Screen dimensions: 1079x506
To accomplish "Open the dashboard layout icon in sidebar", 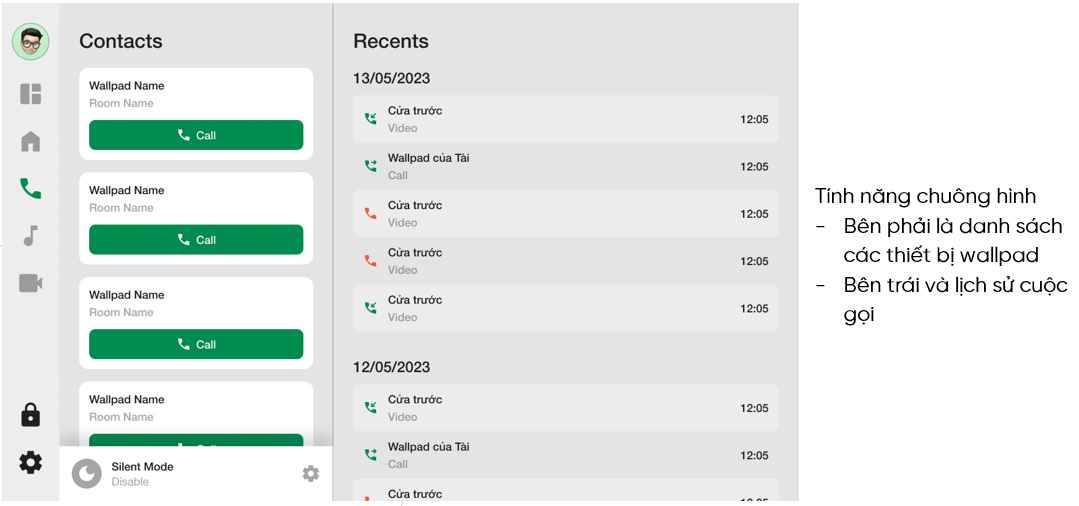I will click(30, 94).
